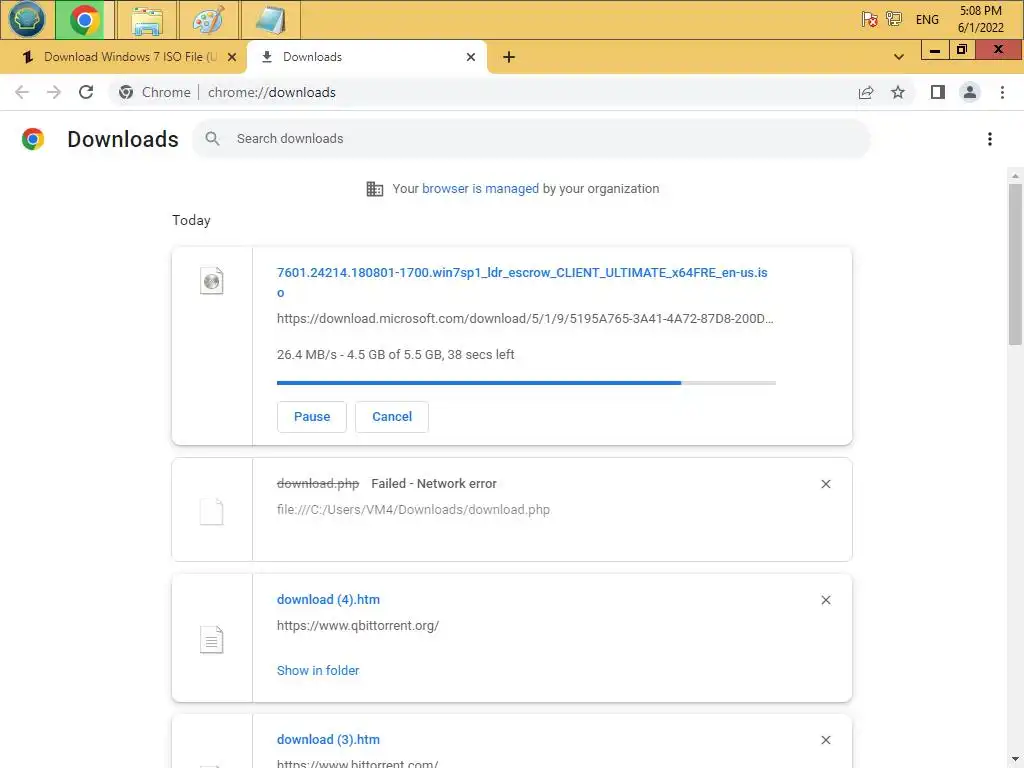
Task: Go back with the browser back arrow
Action: [x=22, y=92]
